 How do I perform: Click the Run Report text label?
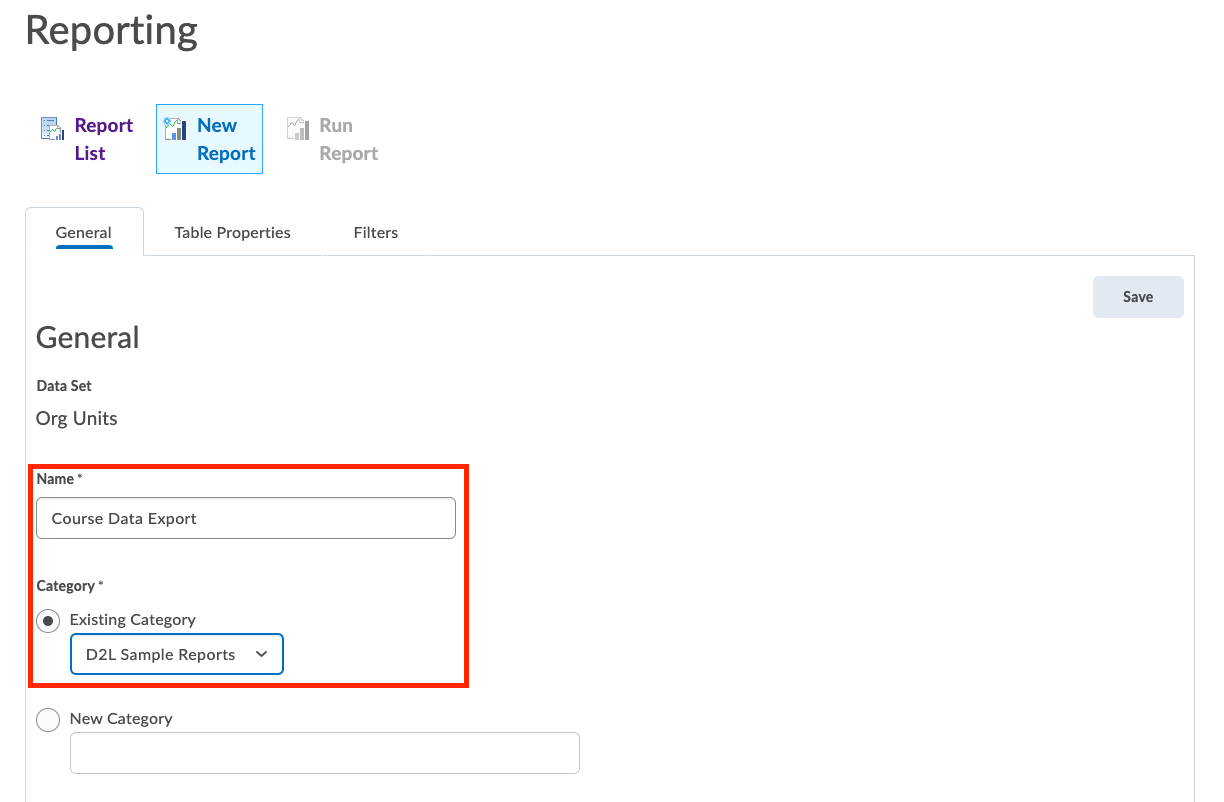tap(348, 139)
